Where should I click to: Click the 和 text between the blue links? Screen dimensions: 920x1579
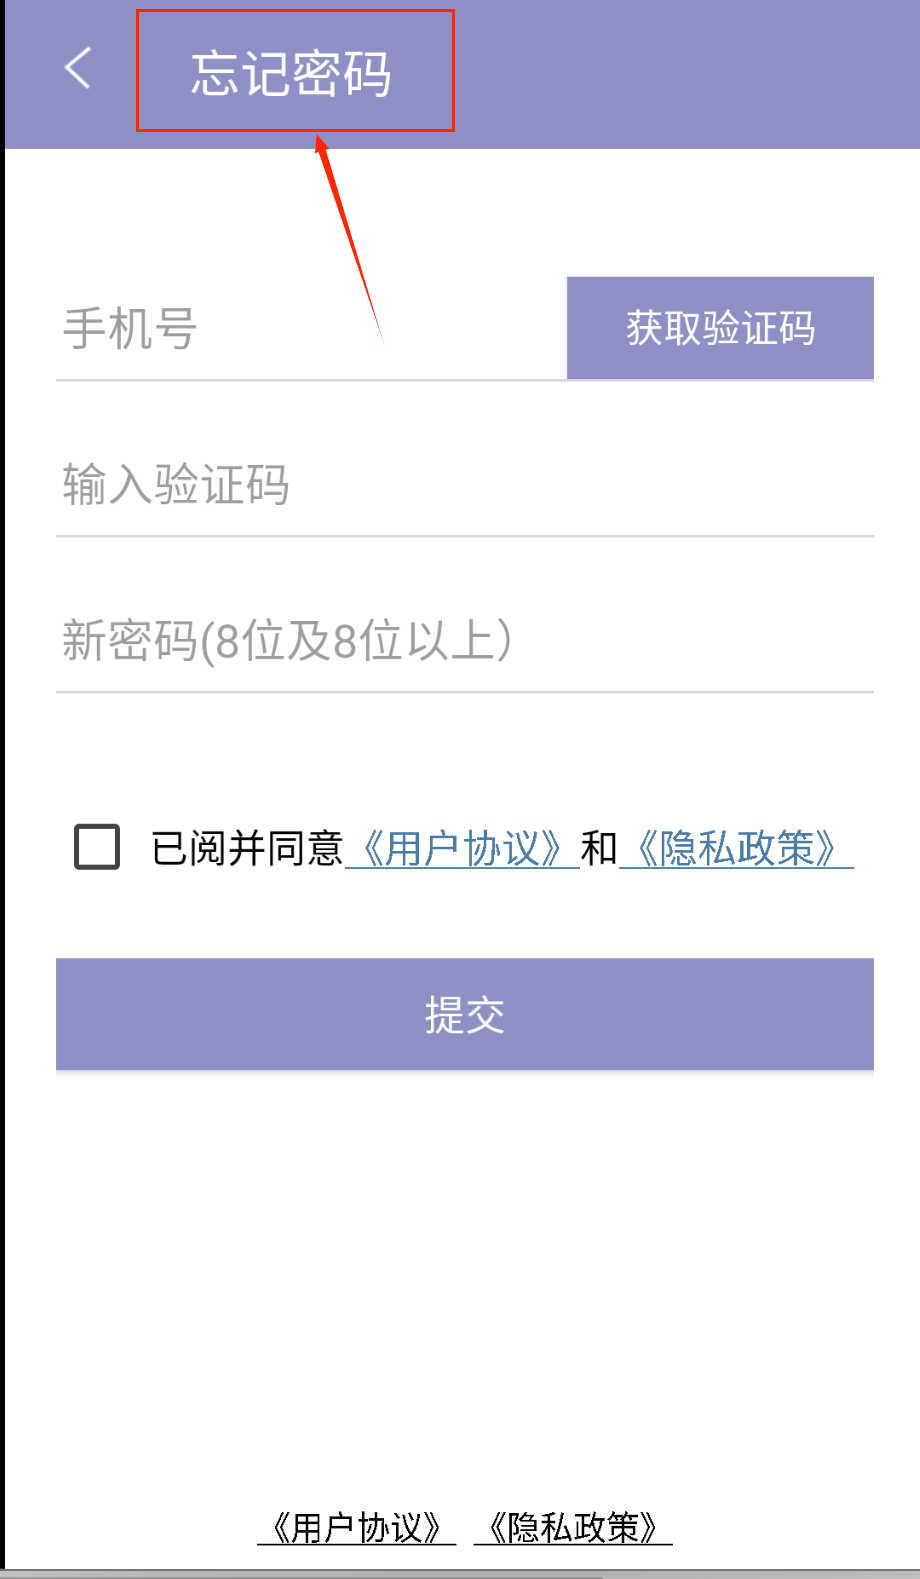(599, 849)
